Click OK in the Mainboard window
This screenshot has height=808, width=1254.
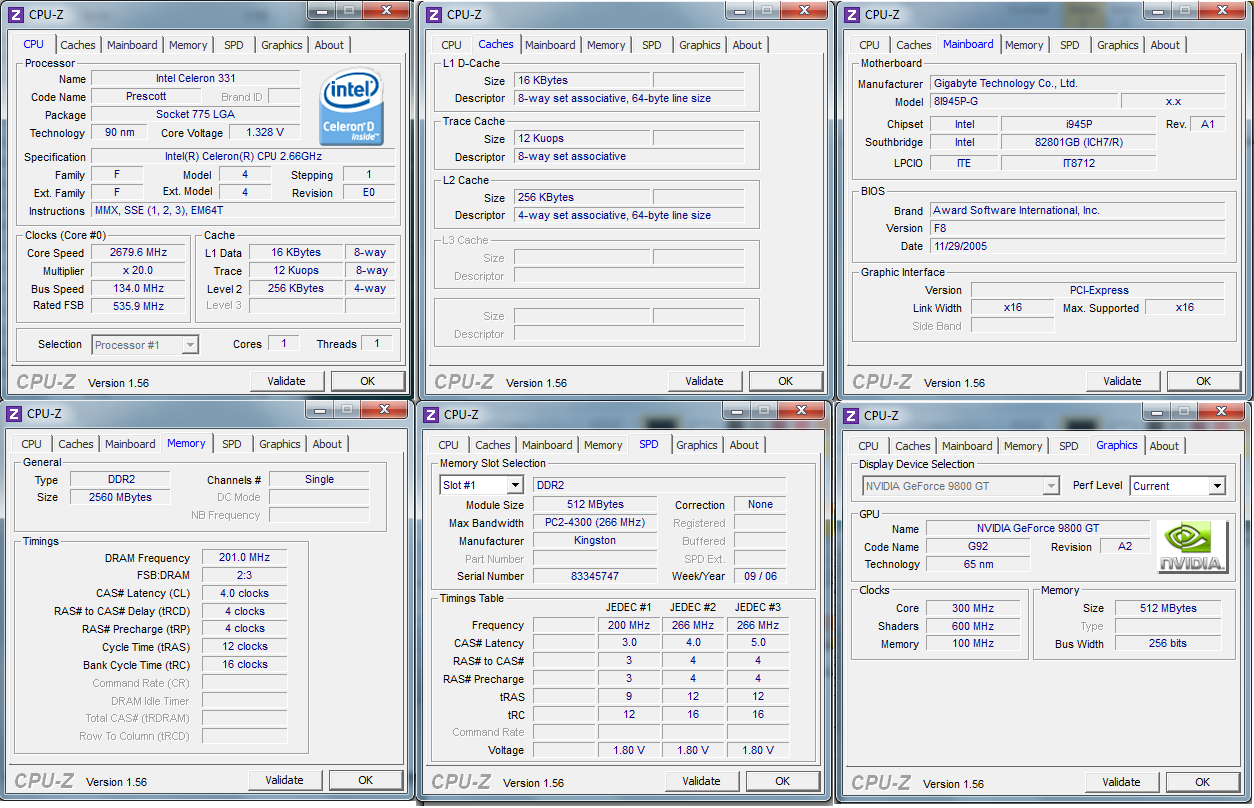click(1204, 381)
